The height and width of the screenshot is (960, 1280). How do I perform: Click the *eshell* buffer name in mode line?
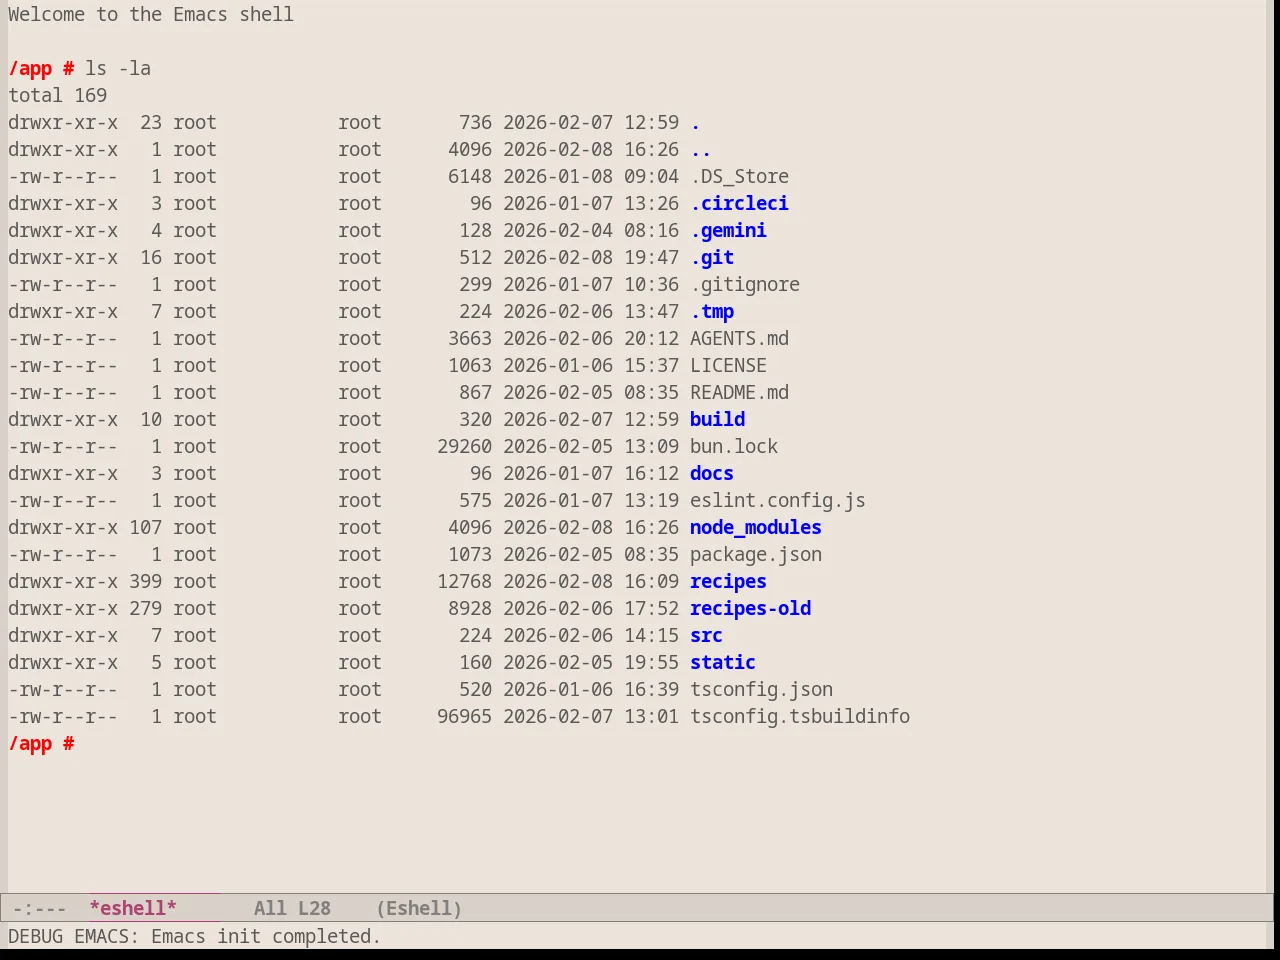tap(133, 908)
